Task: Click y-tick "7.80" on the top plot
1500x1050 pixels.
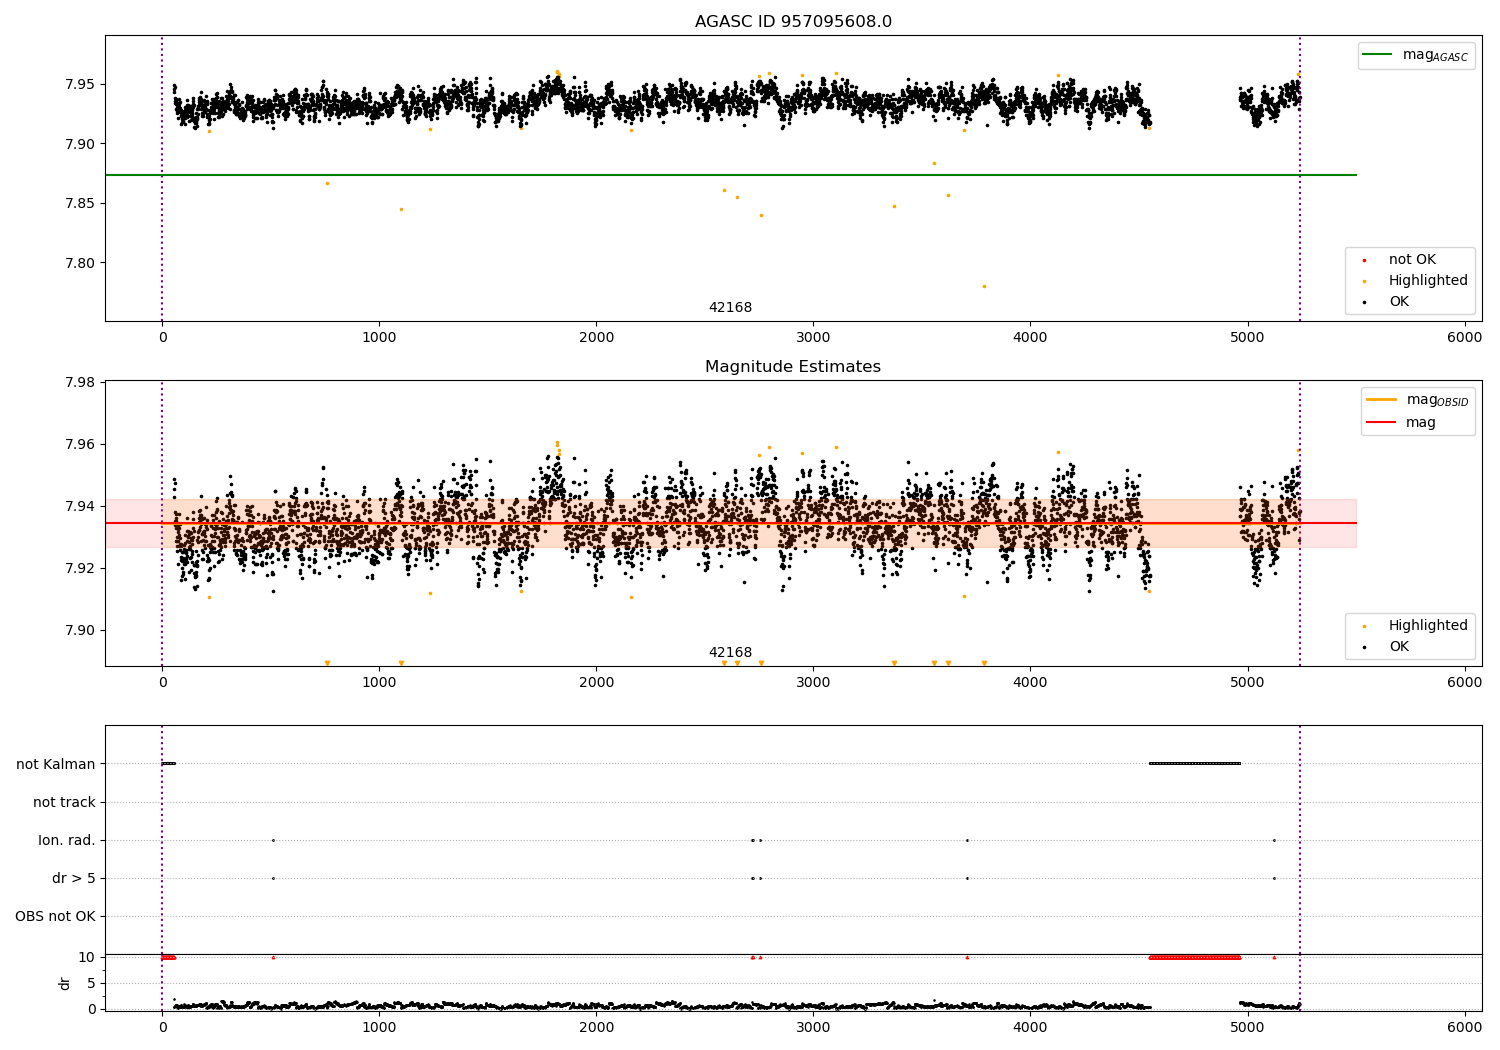Action: 79,264
